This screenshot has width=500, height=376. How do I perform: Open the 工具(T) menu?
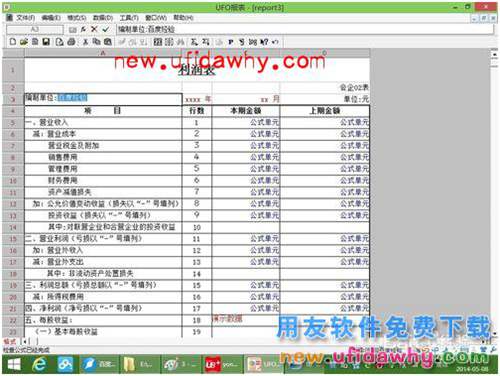click(x=129, y=18)
